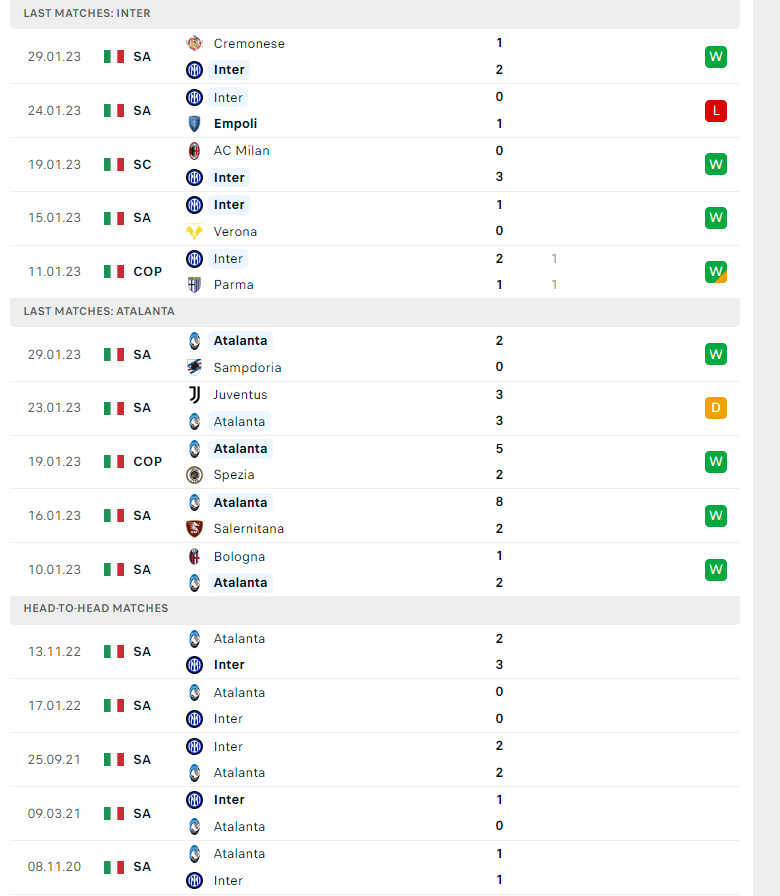The width and height of the screenshot is (780, 896).
Task: Click the Sampdoria team logo
Action: click(194, 367)
